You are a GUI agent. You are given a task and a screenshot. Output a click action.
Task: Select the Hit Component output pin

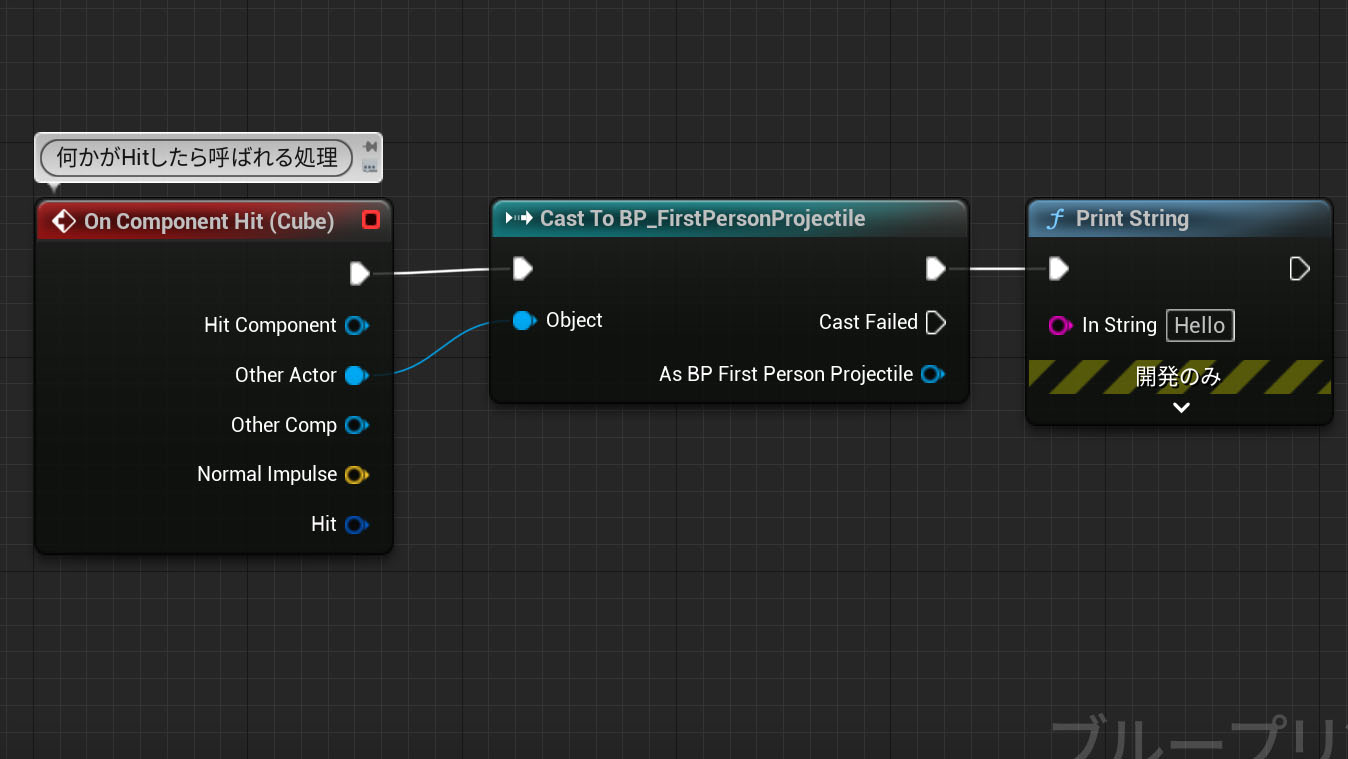(x=356, y=325)
